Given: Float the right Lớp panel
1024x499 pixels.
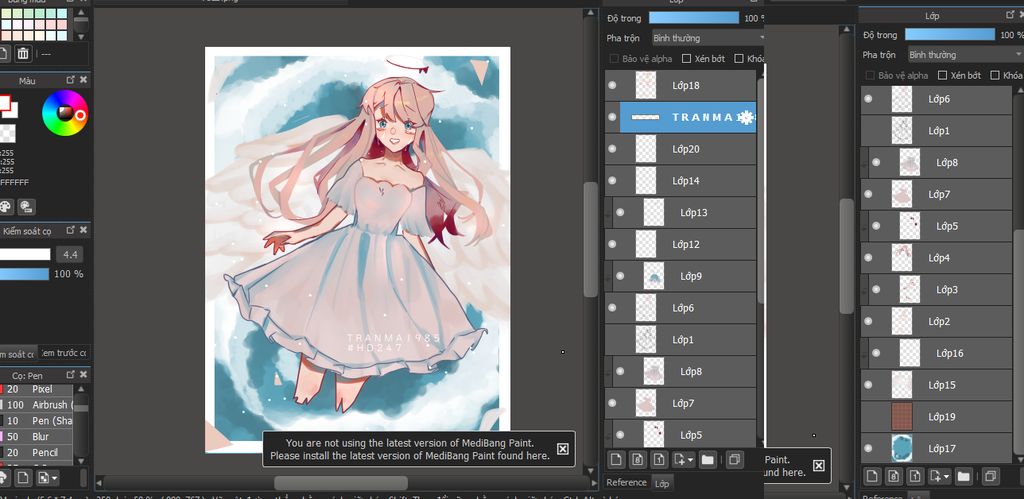Looking at the screenshot, I should click(x=1010, y=15).
